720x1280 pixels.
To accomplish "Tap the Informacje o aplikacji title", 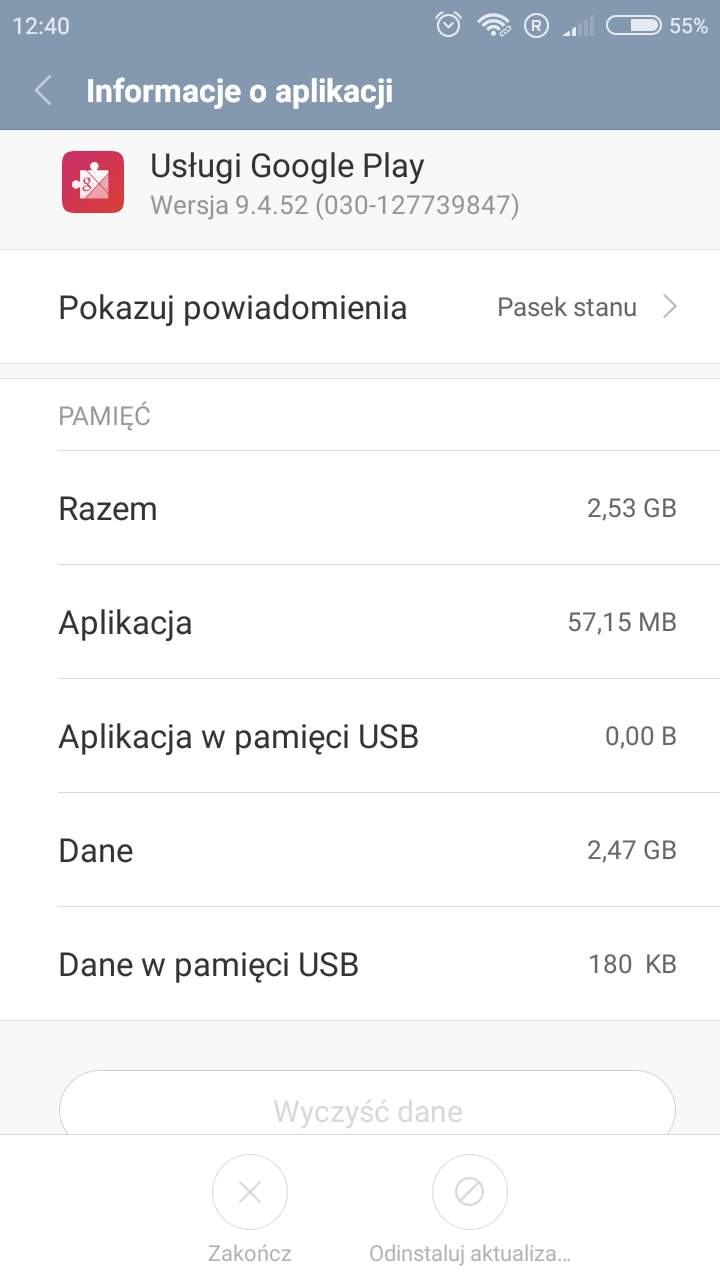I will tap(239, 91).
